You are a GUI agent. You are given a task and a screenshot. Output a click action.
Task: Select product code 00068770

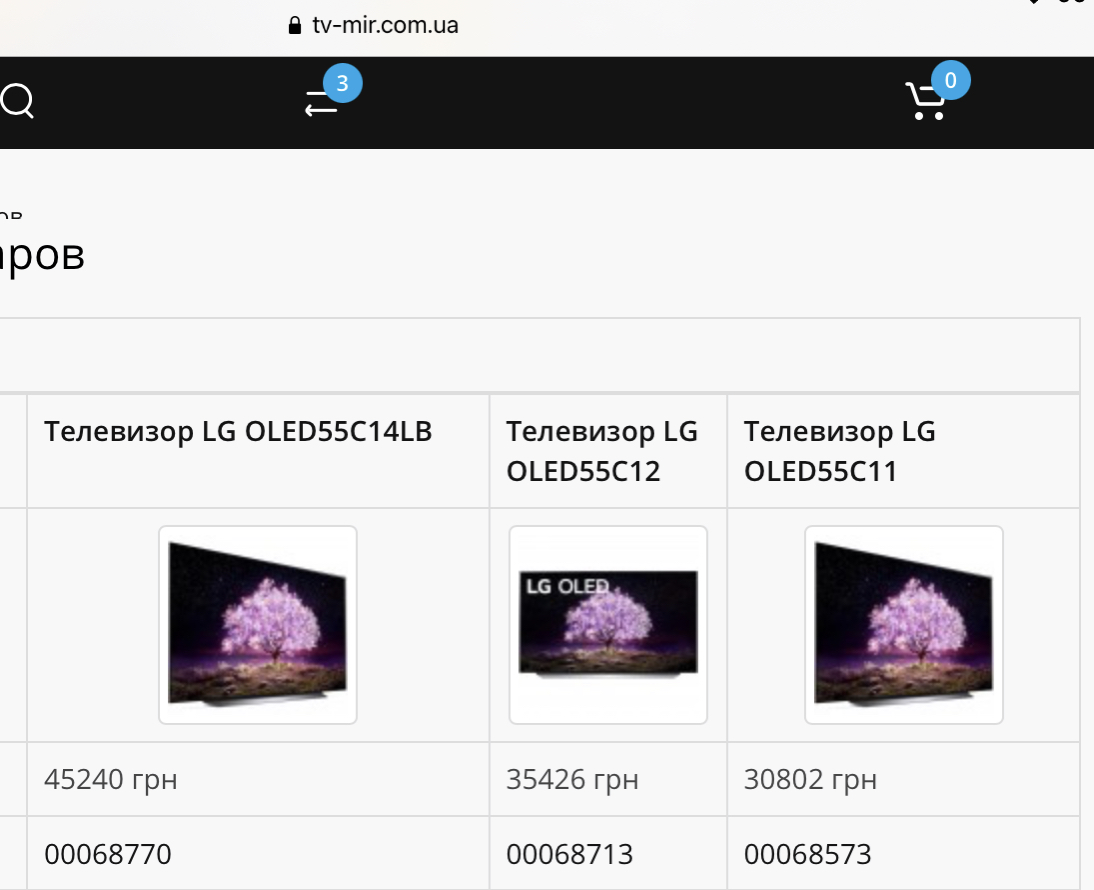107,854
